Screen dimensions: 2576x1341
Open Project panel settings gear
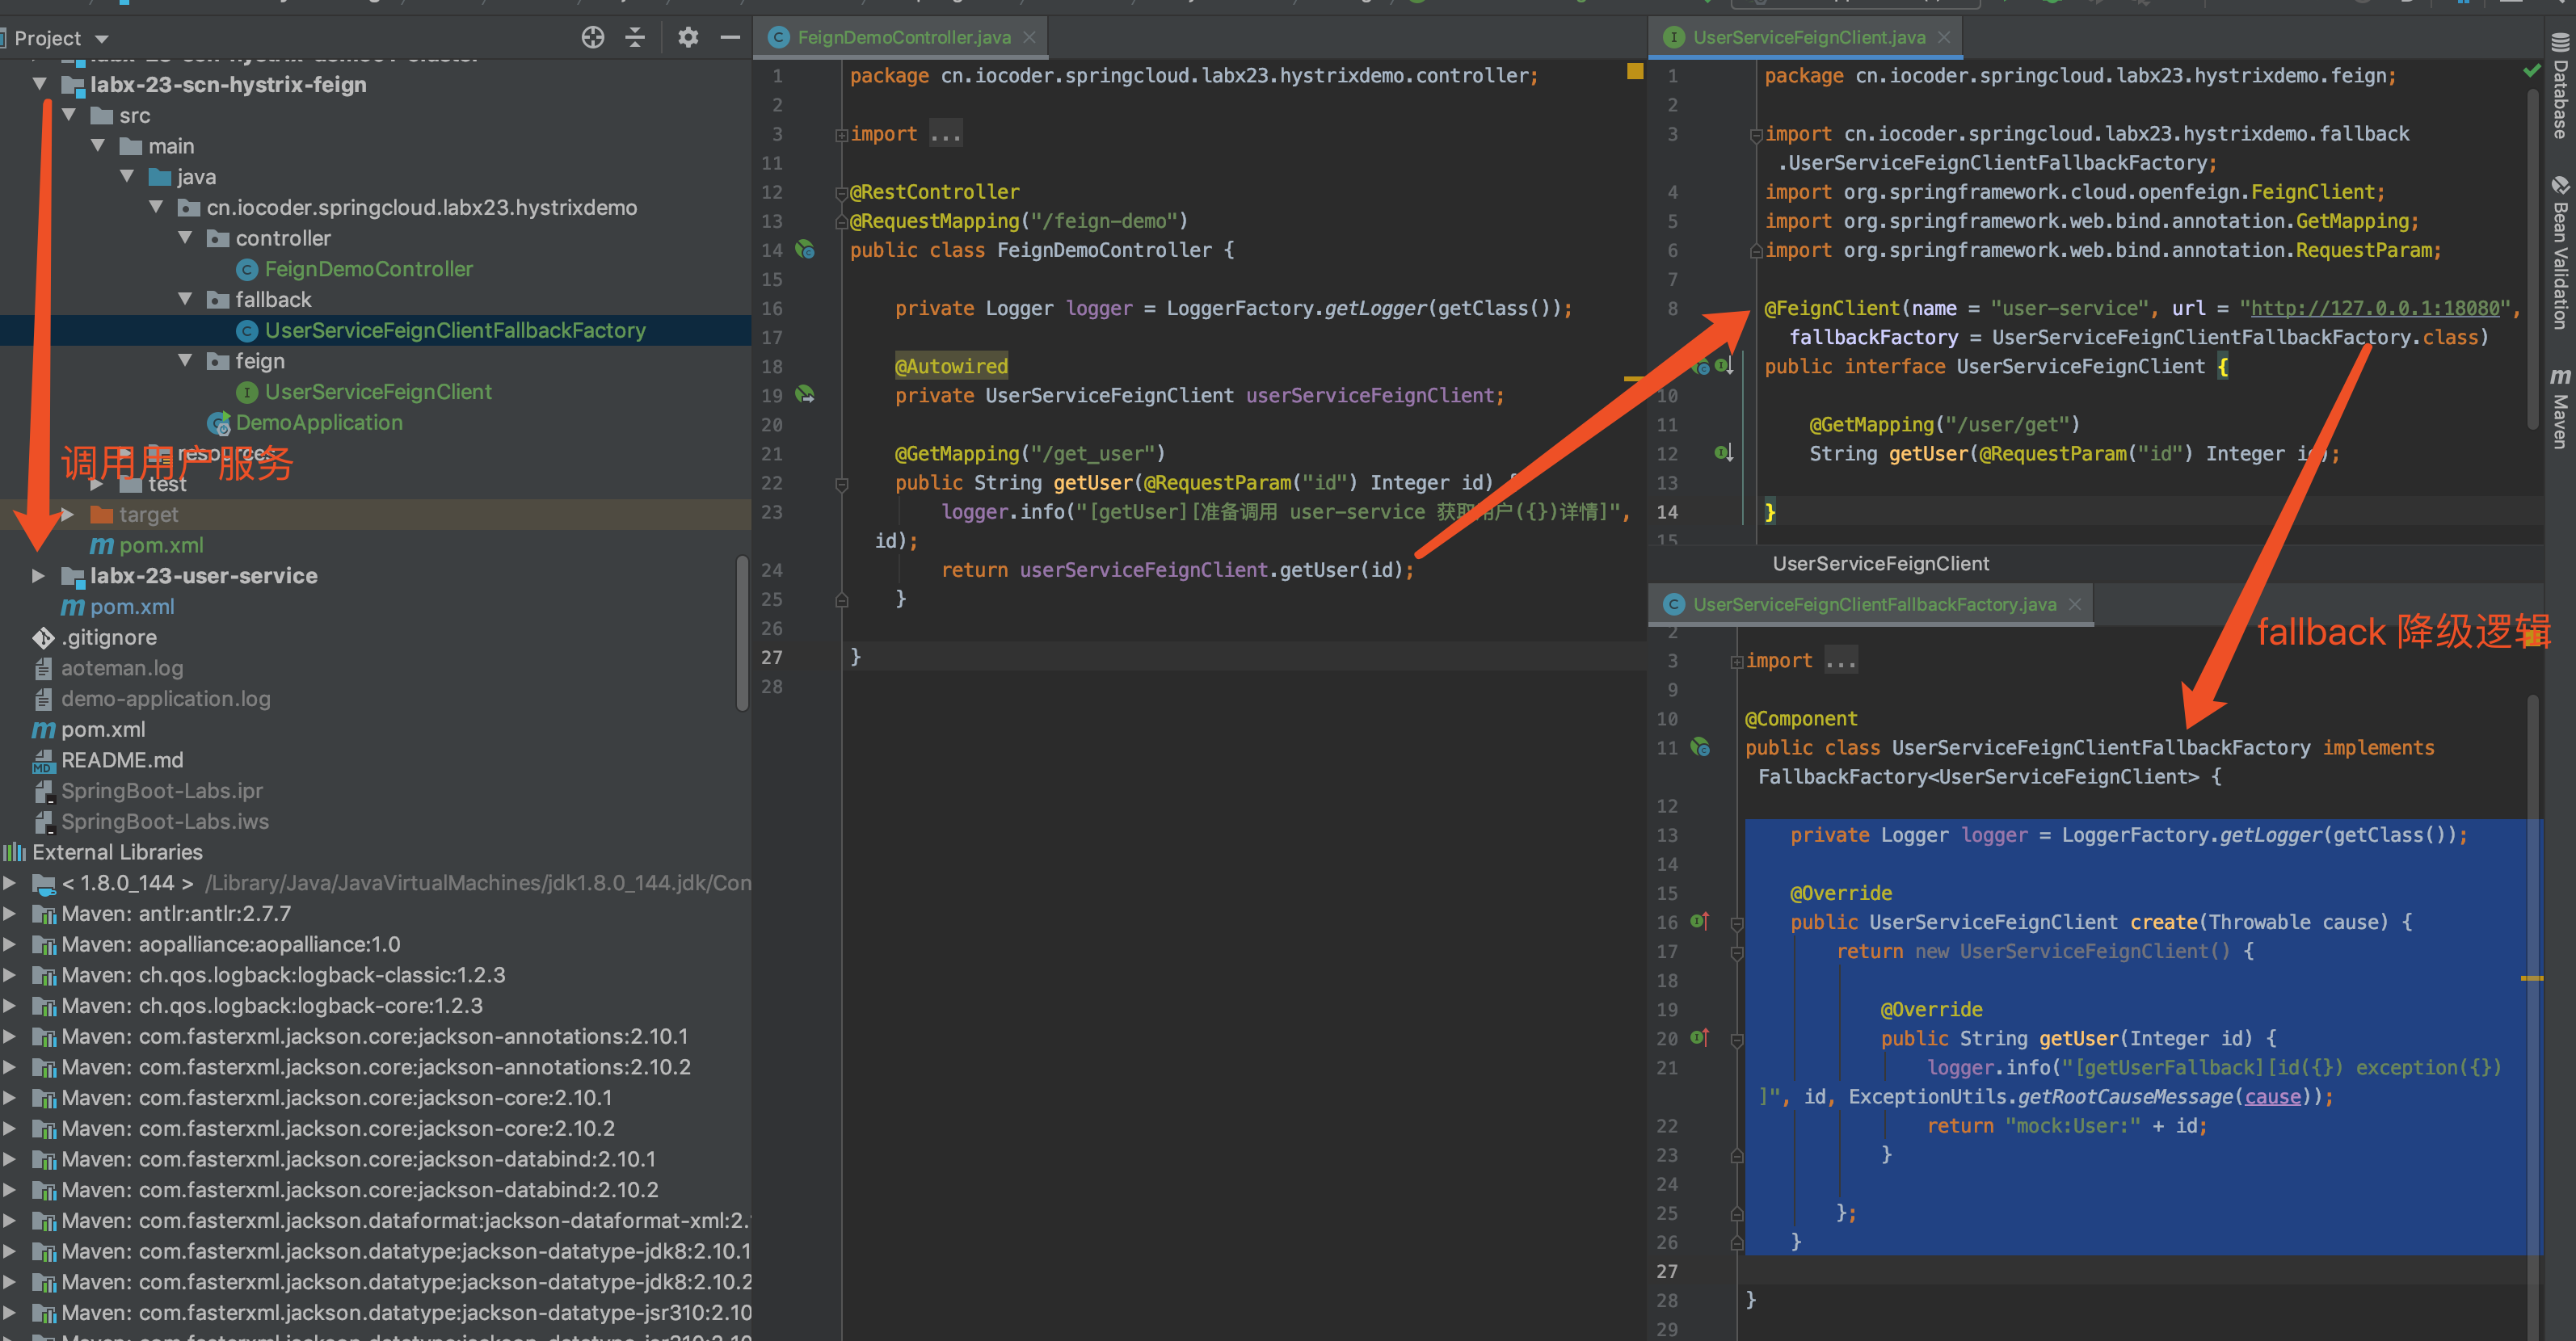(x=688, y=38)
